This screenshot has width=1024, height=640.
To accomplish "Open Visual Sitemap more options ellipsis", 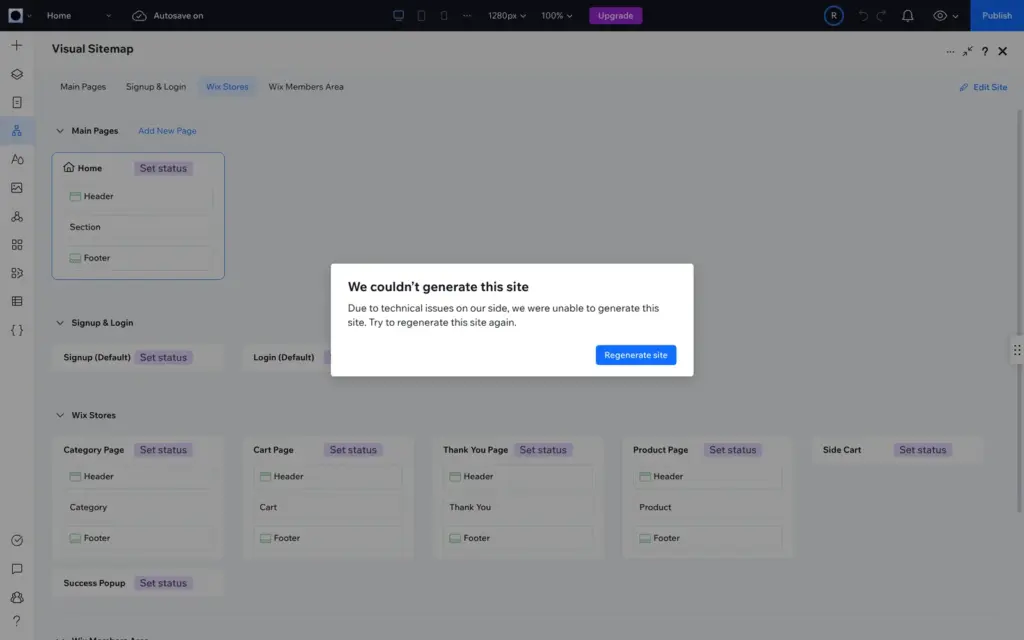I will coord(950,52).
